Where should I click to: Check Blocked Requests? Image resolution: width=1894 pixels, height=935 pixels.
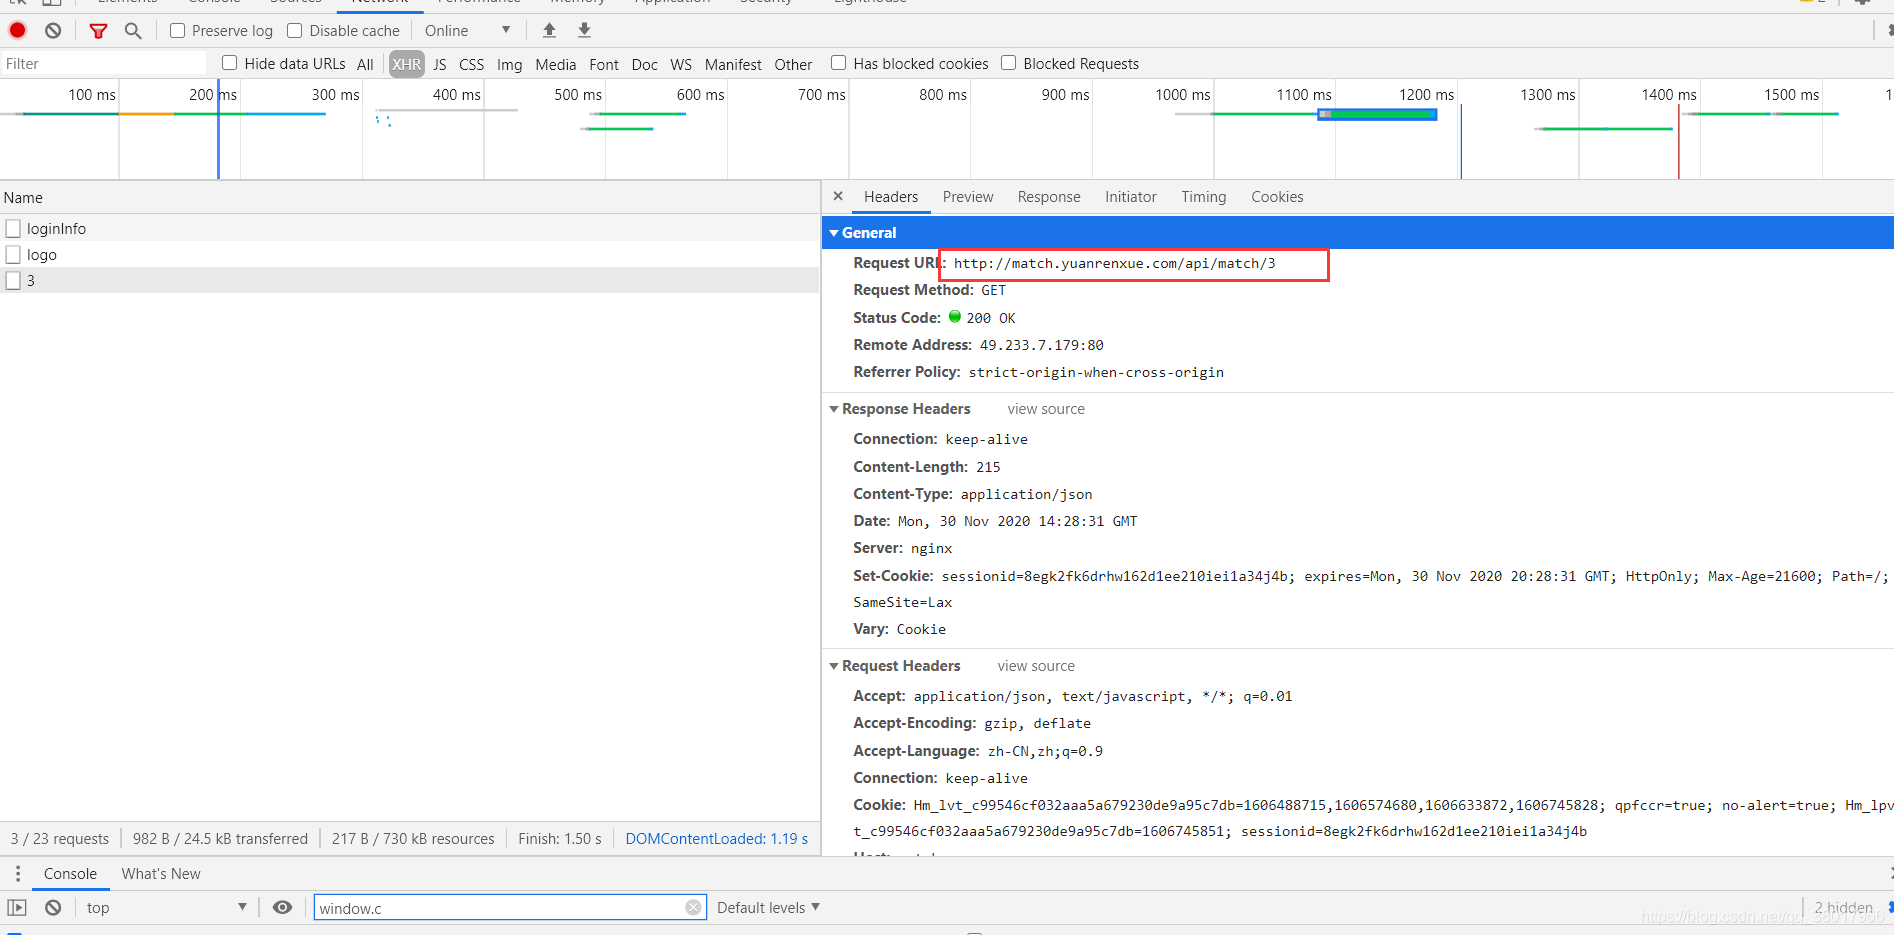point(1008,62)
